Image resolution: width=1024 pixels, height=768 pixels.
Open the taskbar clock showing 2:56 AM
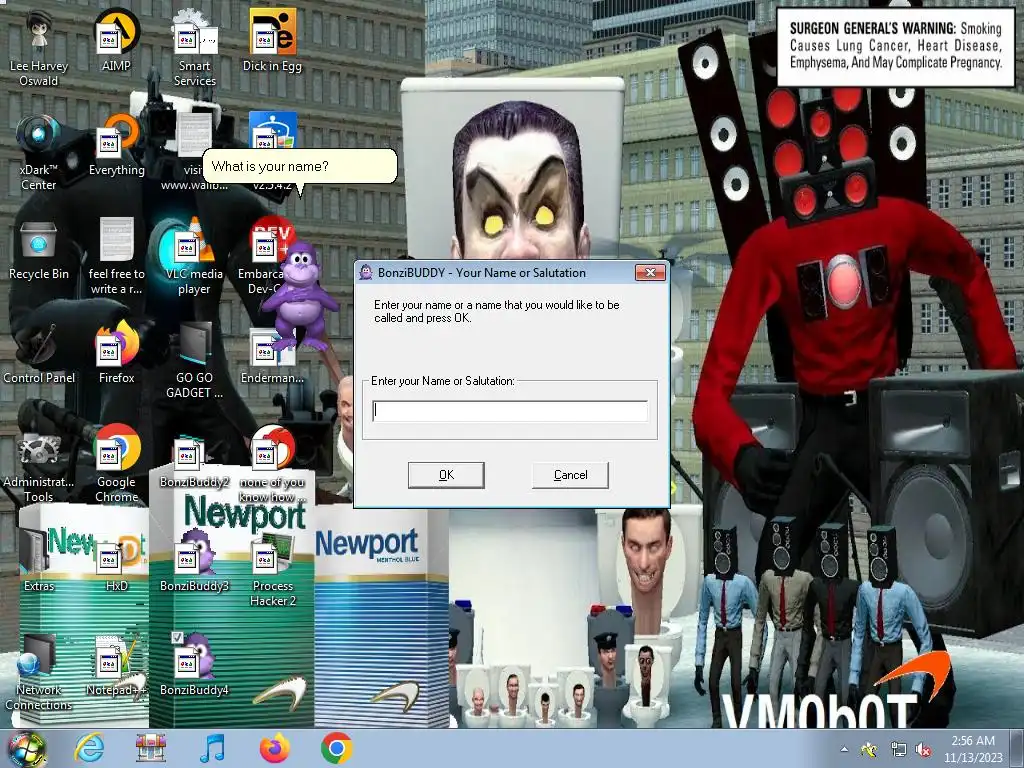pos(972,749)
